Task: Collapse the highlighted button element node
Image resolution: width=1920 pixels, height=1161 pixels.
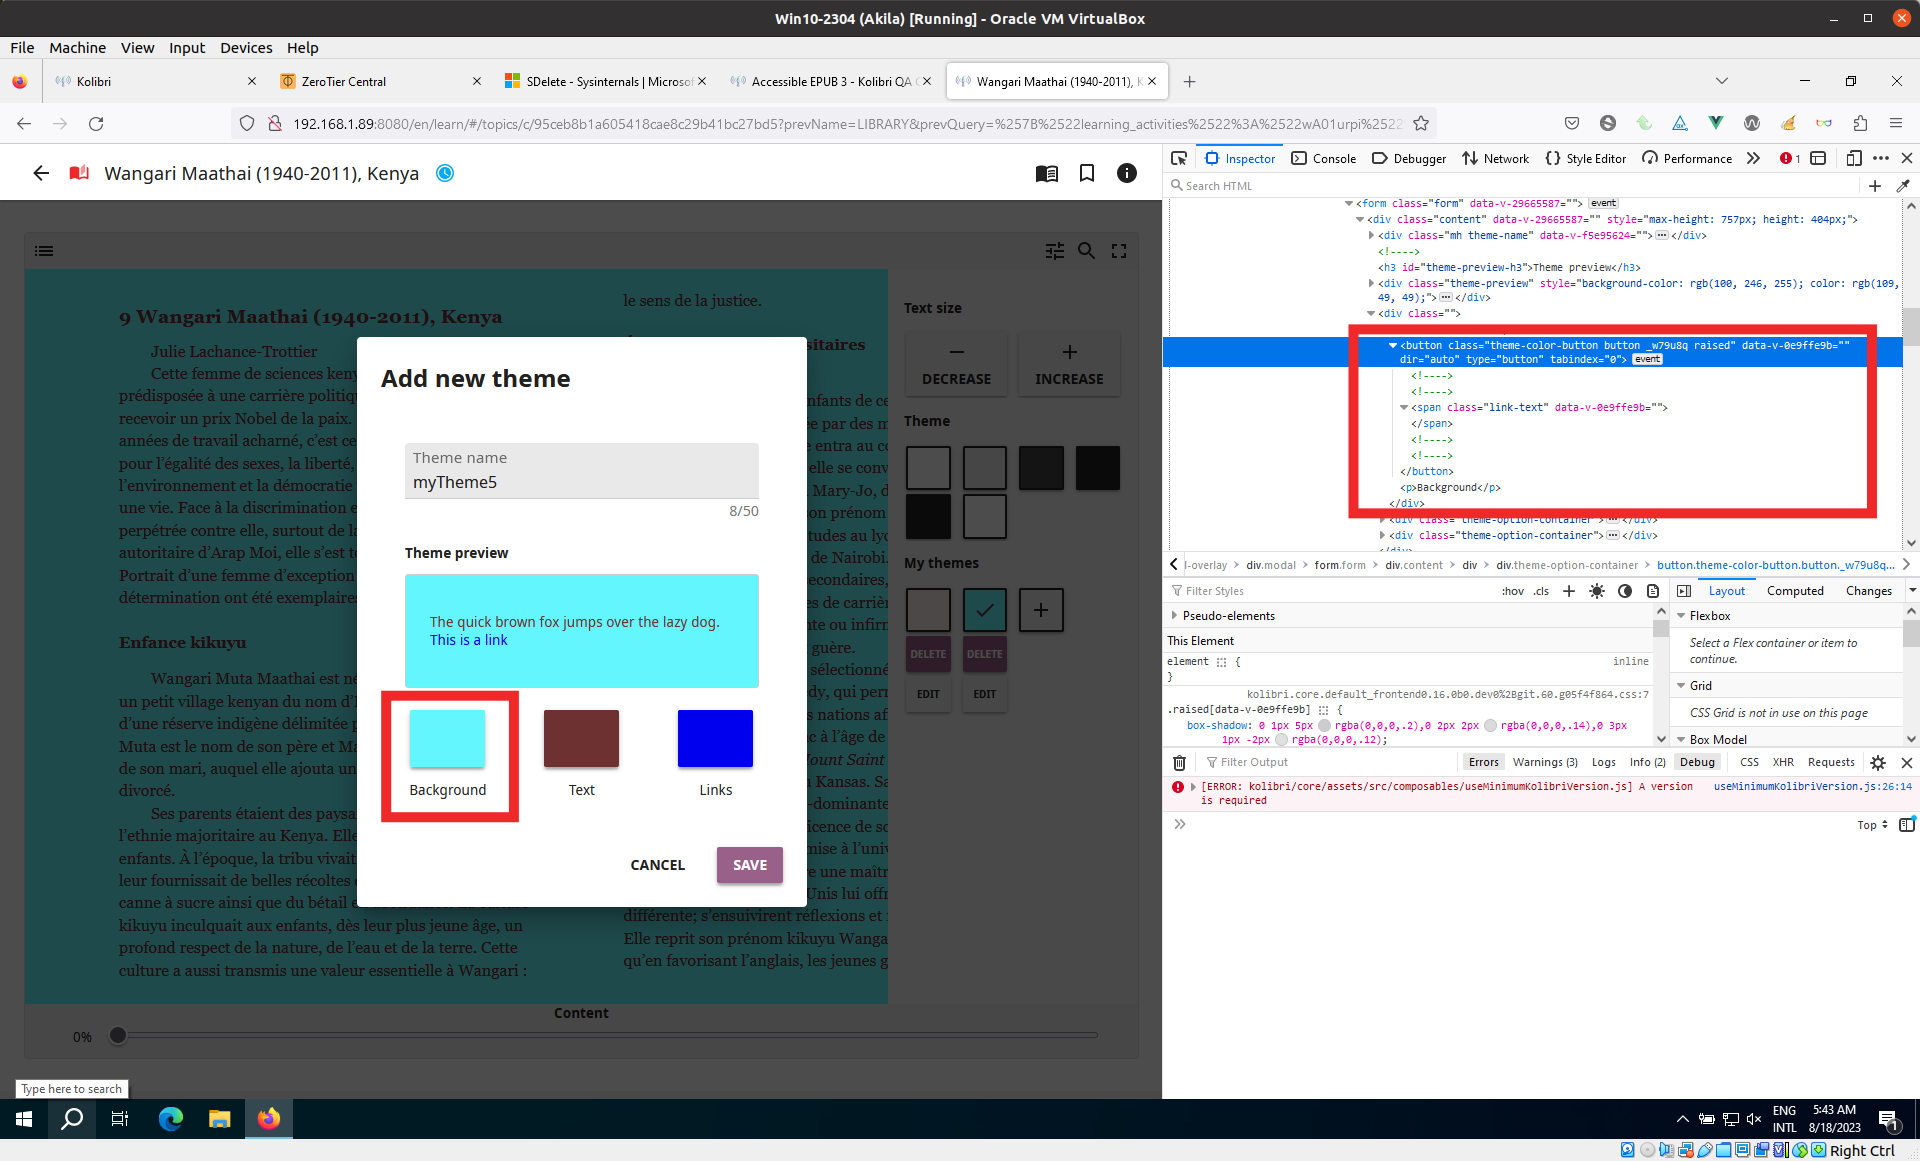Action: point(1393,346)
